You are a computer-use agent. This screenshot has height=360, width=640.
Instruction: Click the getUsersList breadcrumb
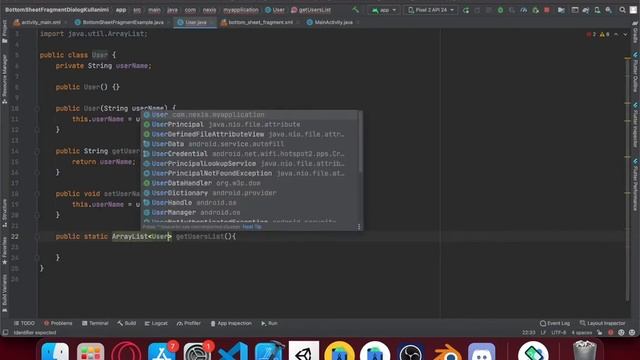click(311, 10)
